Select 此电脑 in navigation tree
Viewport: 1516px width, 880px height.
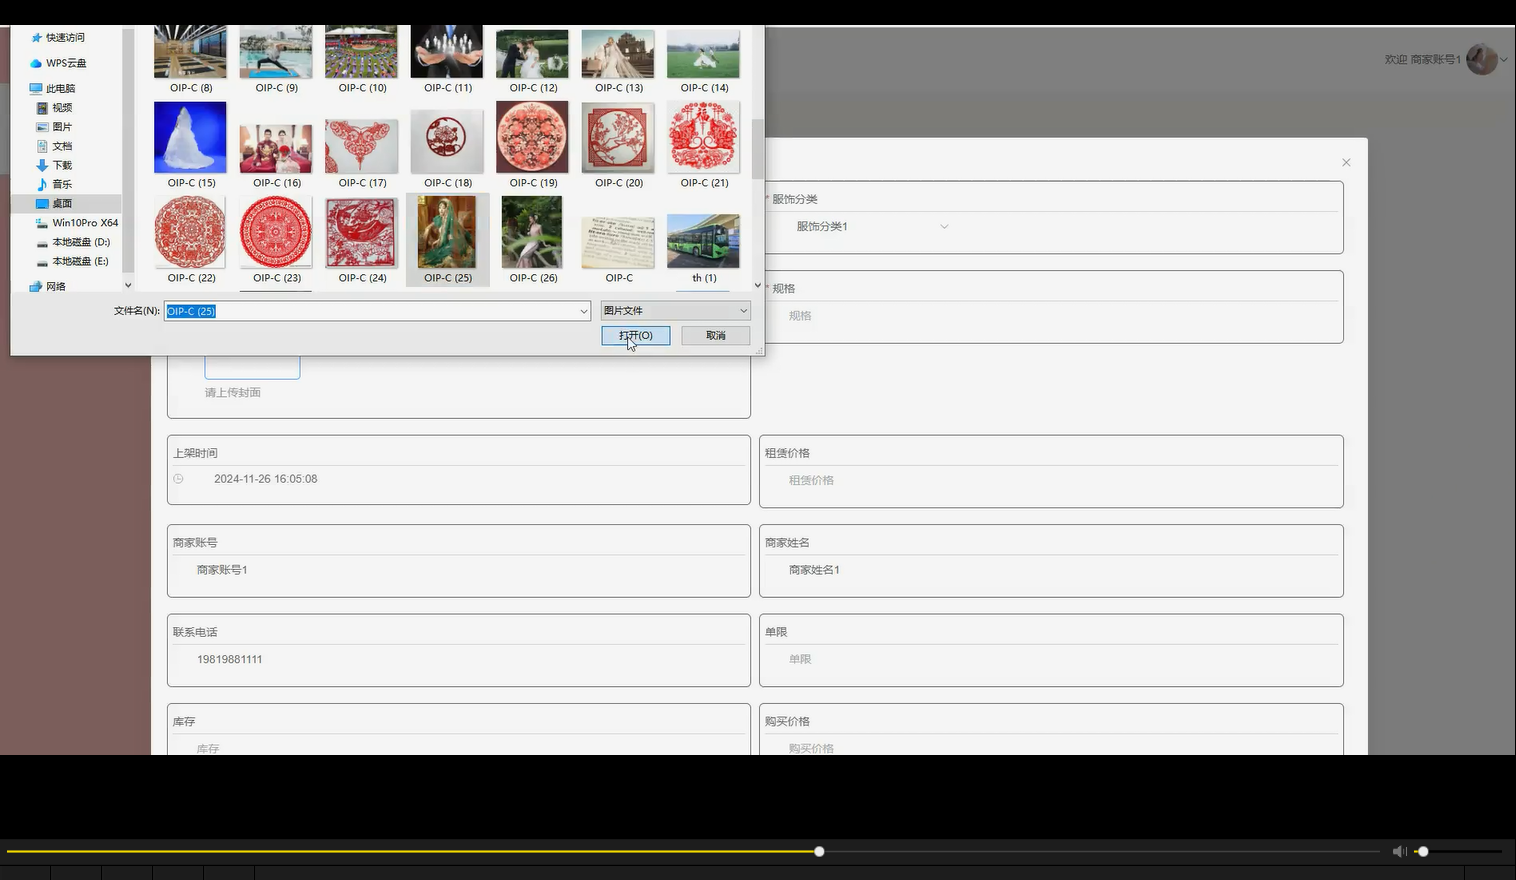coord(52,88)
